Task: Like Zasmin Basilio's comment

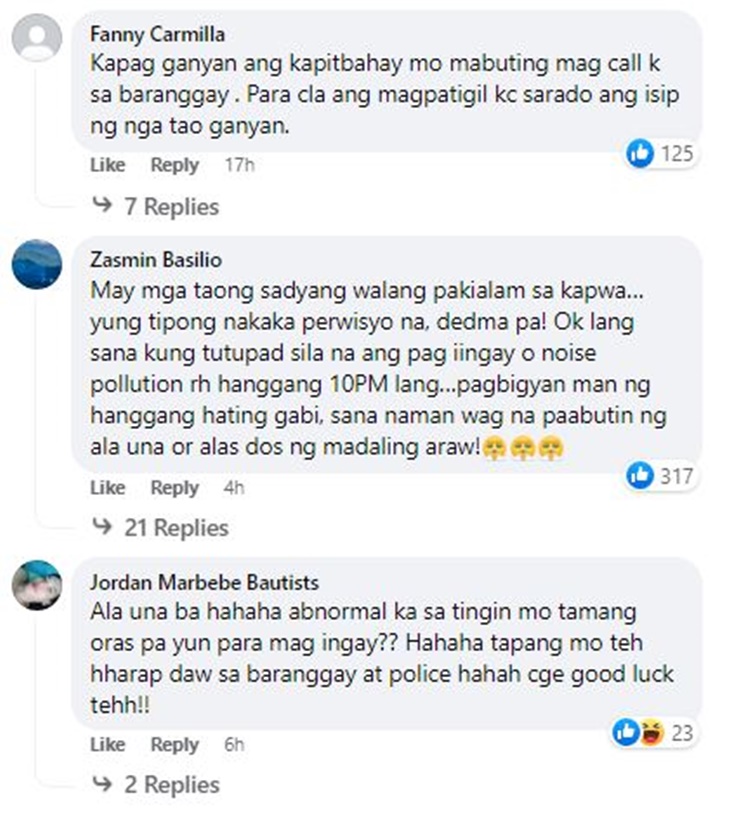Action: [x=108, y=488]
